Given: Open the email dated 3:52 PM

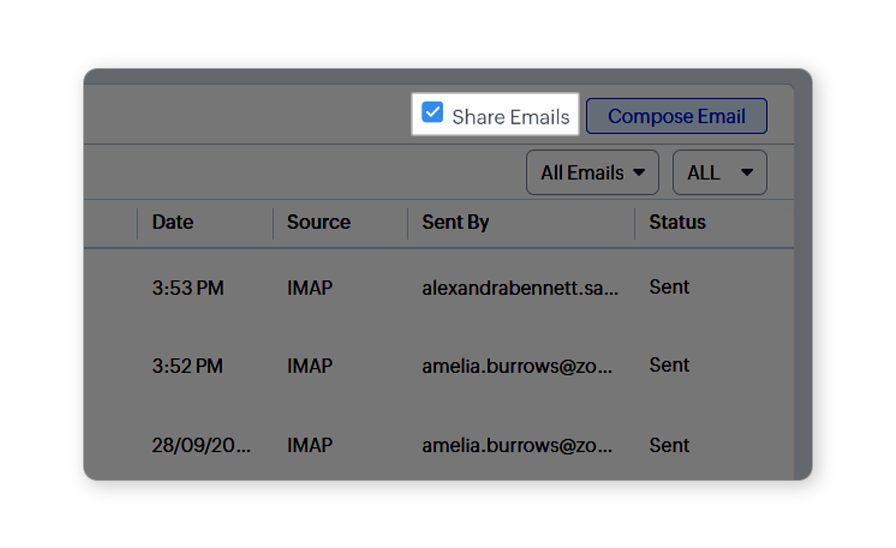Looking at the screenshot, I should pos(188,366).
